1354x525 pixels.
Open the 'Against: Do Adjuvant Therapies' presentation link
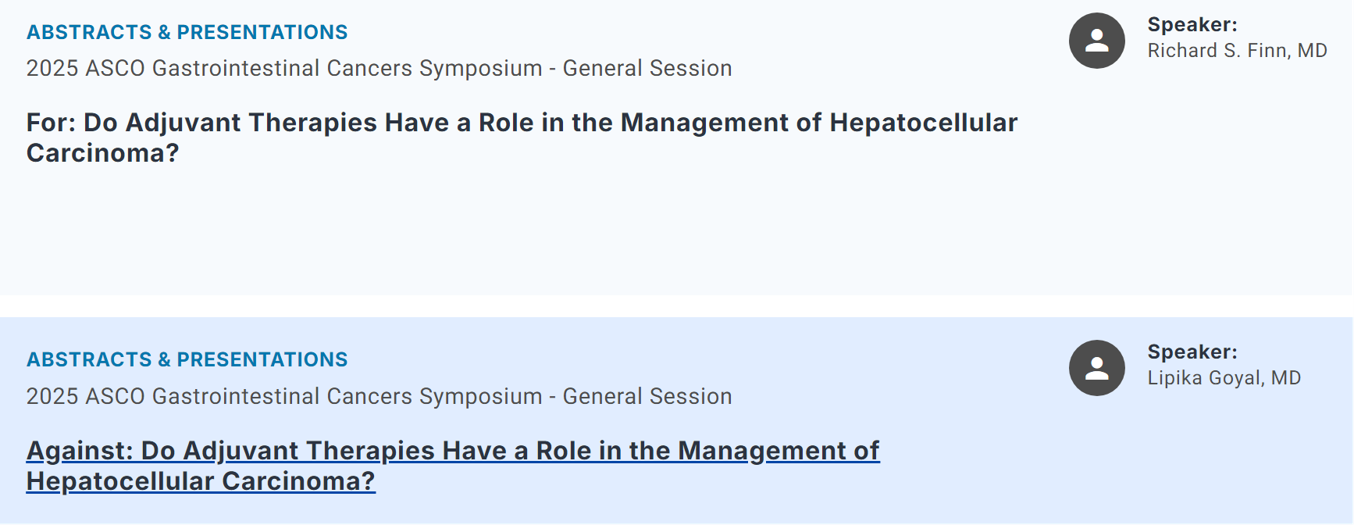(453, 466)
